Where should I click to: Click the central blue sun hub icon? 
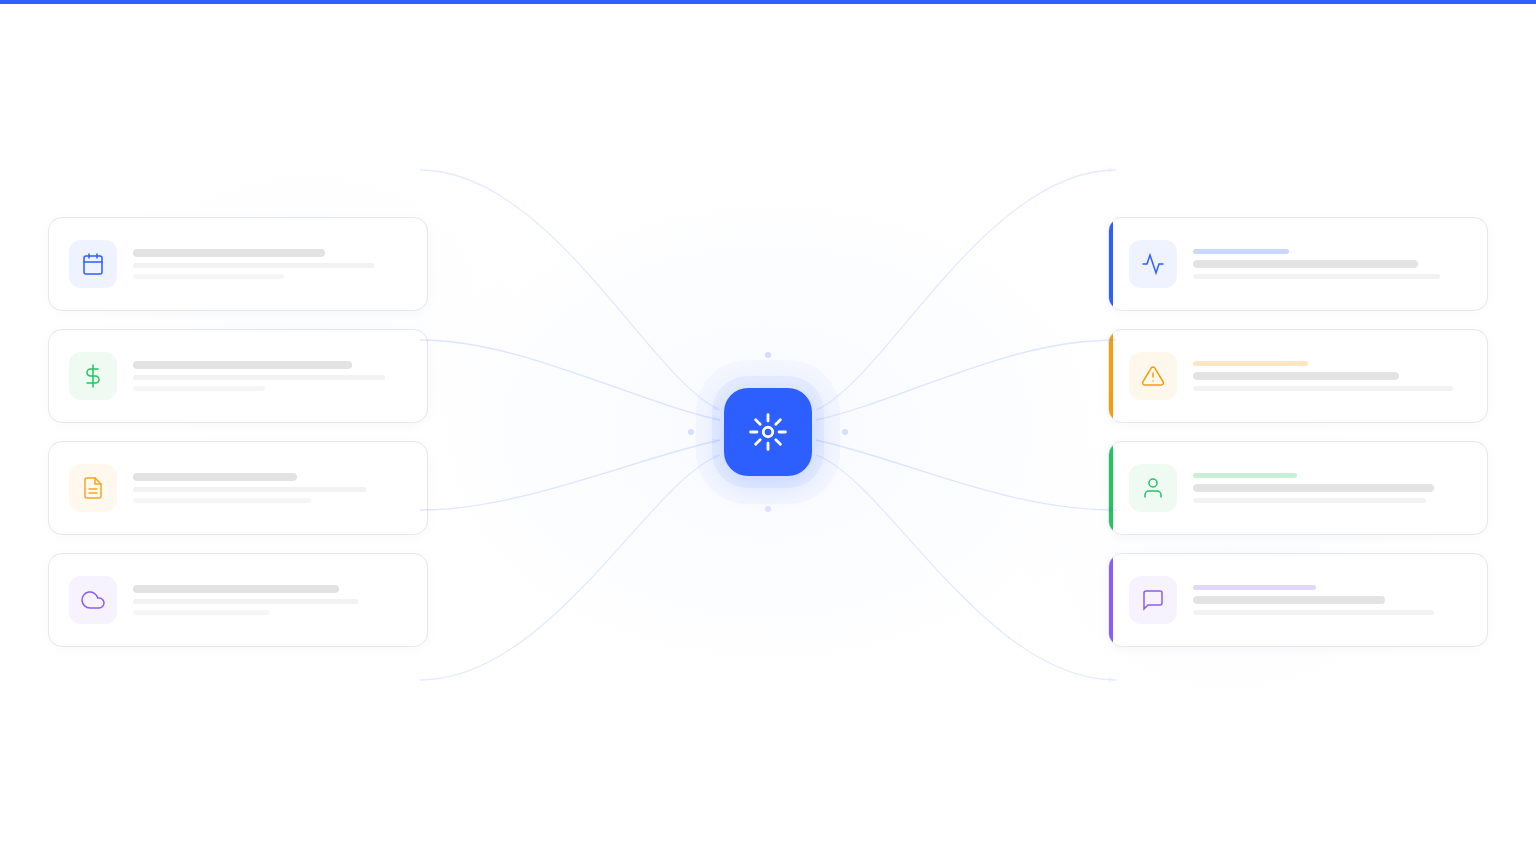pos(768,432)
